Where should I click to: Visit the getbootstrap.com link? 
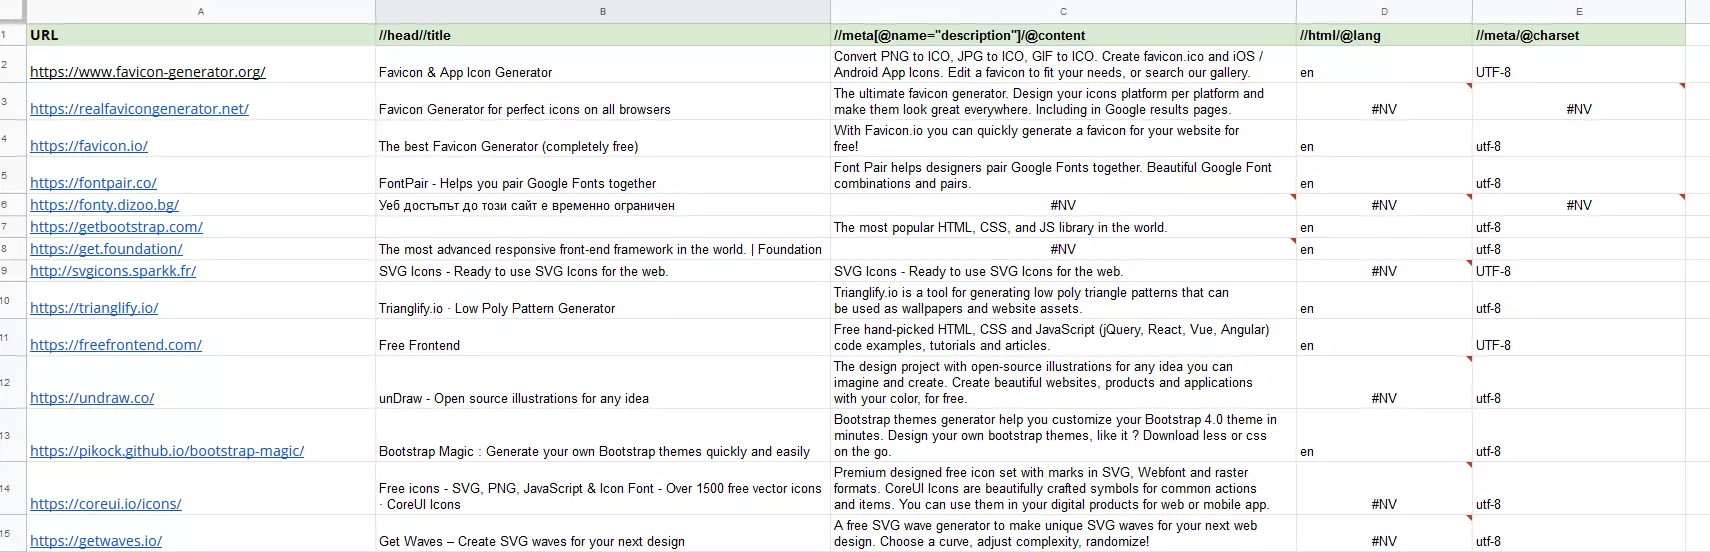point(116,227)
